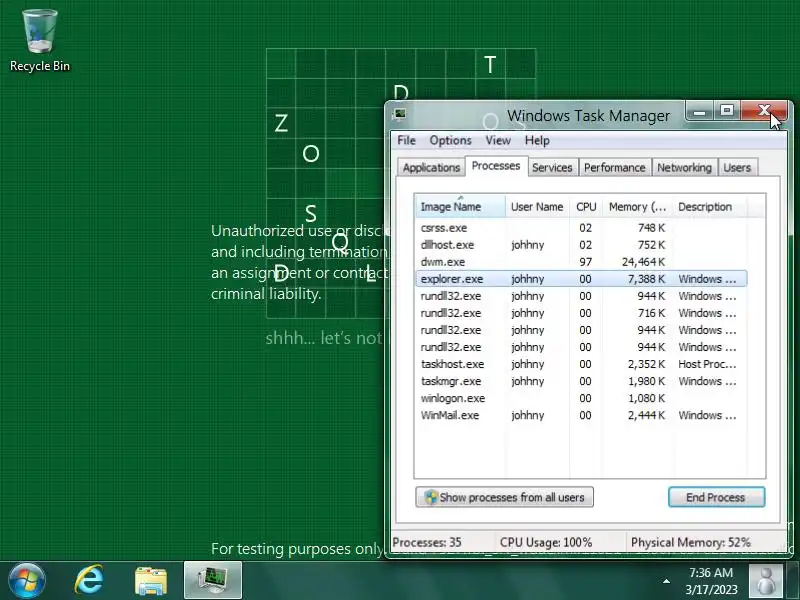Select the csrss.exe process row
This screenshot has width=800, height=600.
point(581,228)
